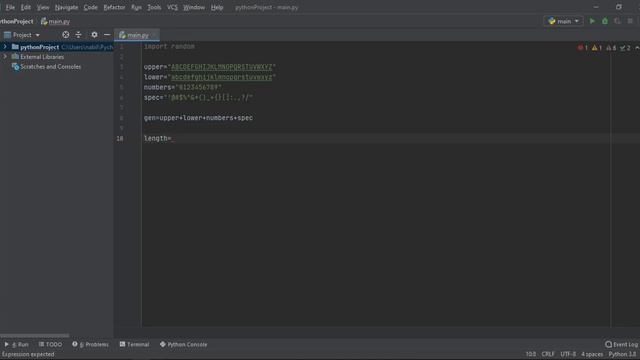640x360 pixels.
Task: Click the Collapse All icon in Project panel
Action: pos(78,35)
